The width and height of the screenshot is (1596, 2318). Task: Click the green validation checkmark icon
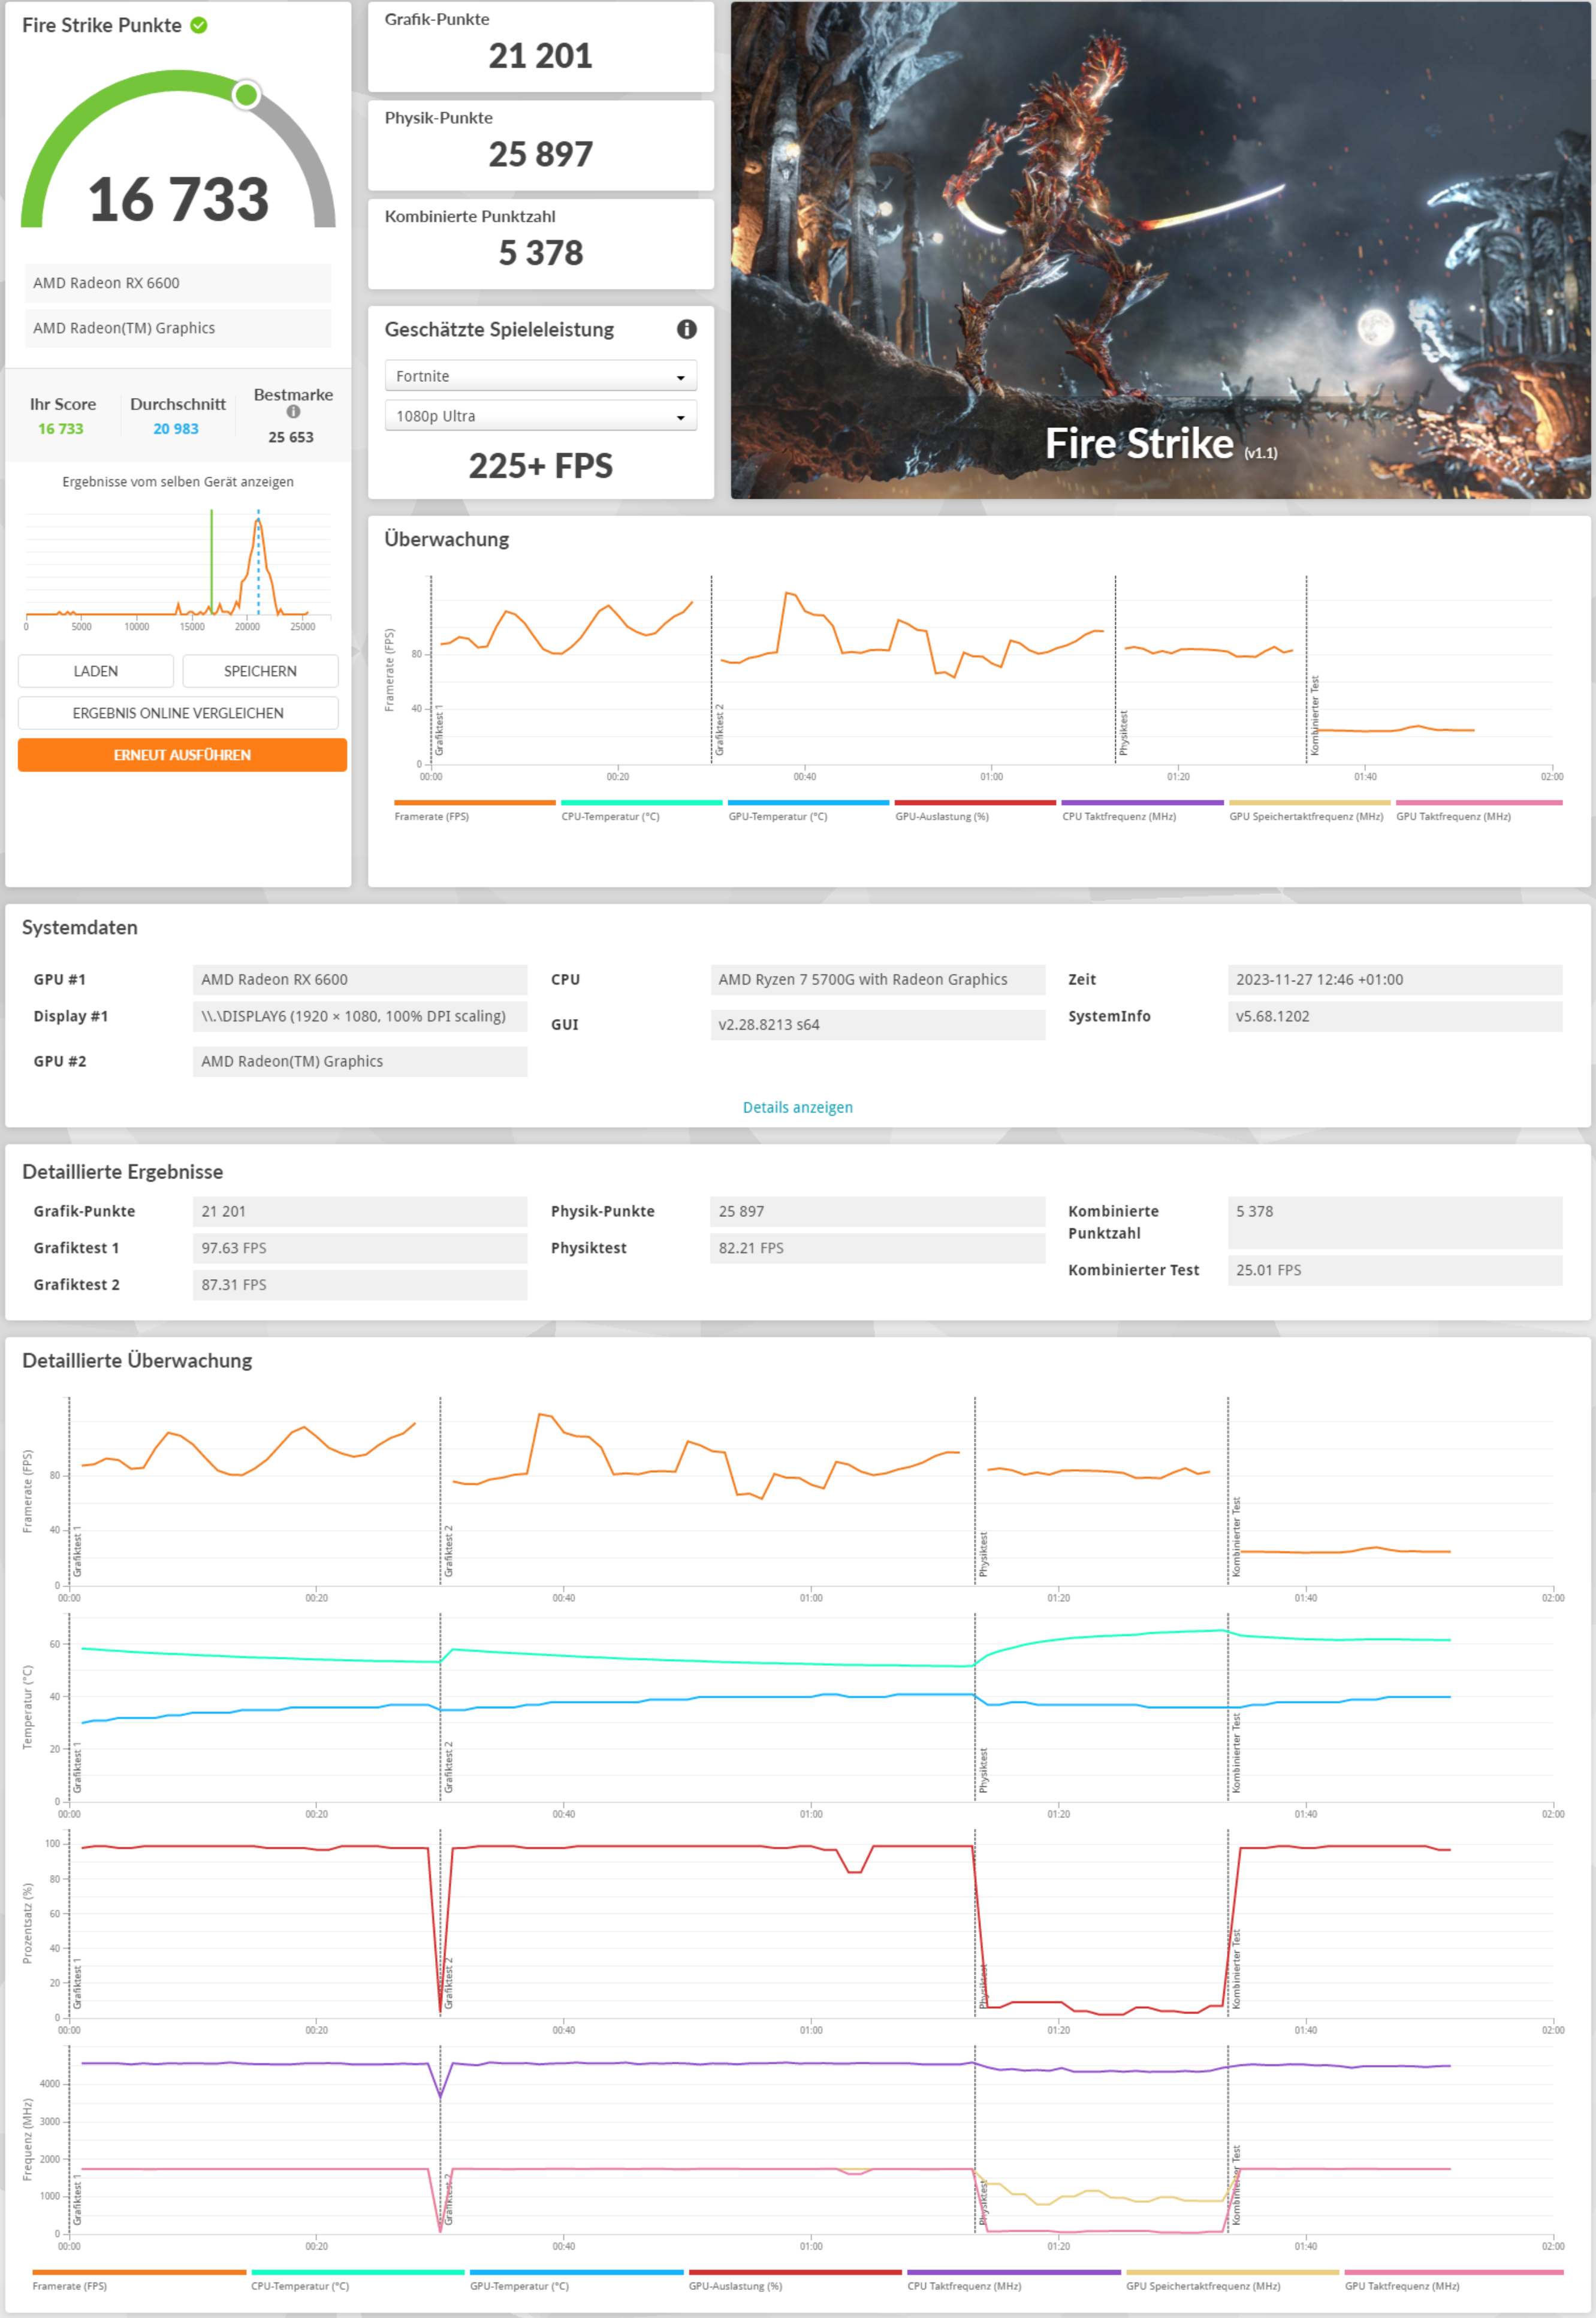click(199, 25)
